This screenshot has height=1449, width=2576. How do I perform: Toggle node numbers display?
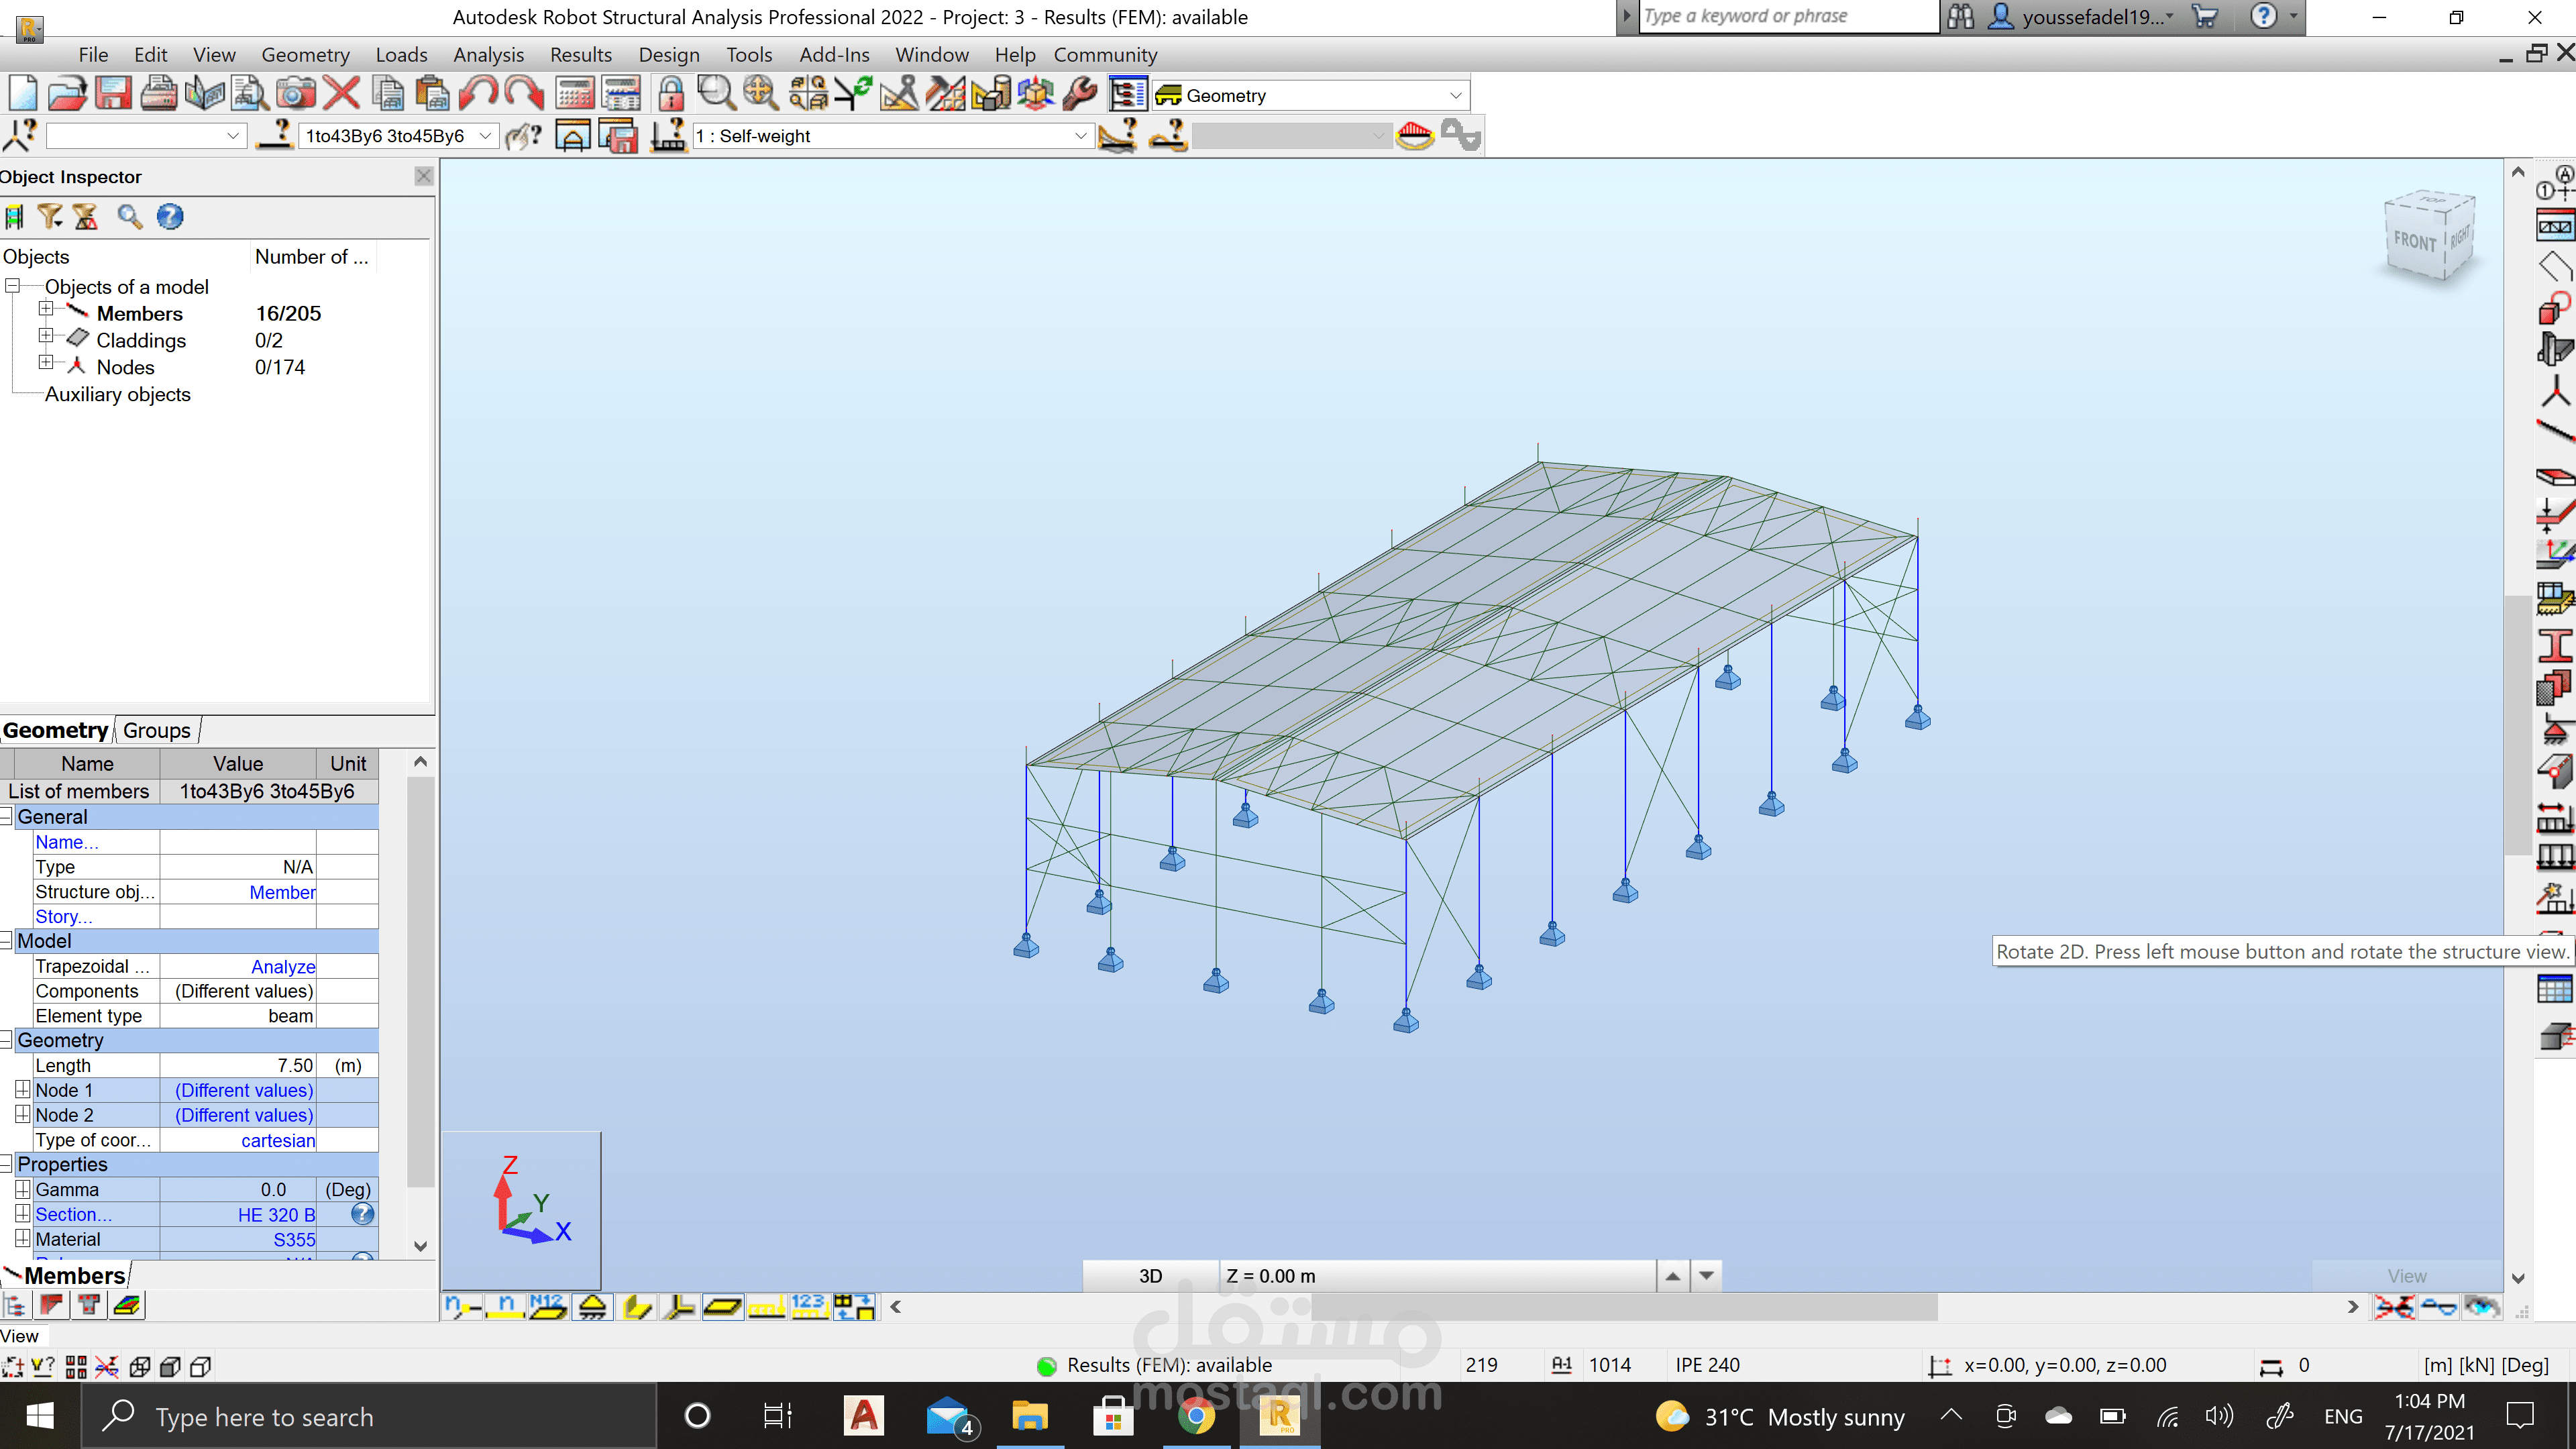pyautogui.click(x=462, y=1307)
